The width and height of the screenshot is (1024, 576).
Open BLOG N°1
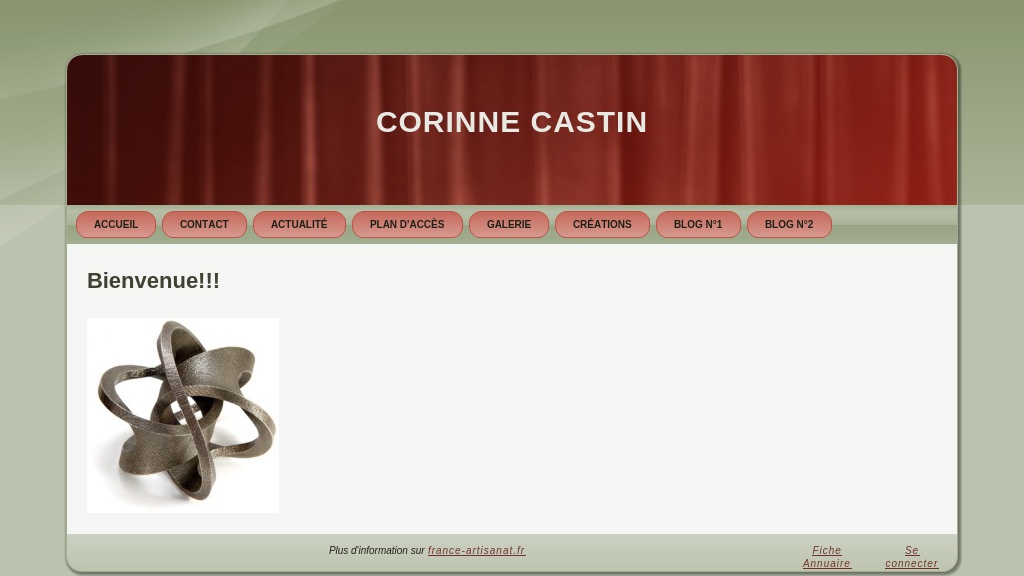pos(698,224)
